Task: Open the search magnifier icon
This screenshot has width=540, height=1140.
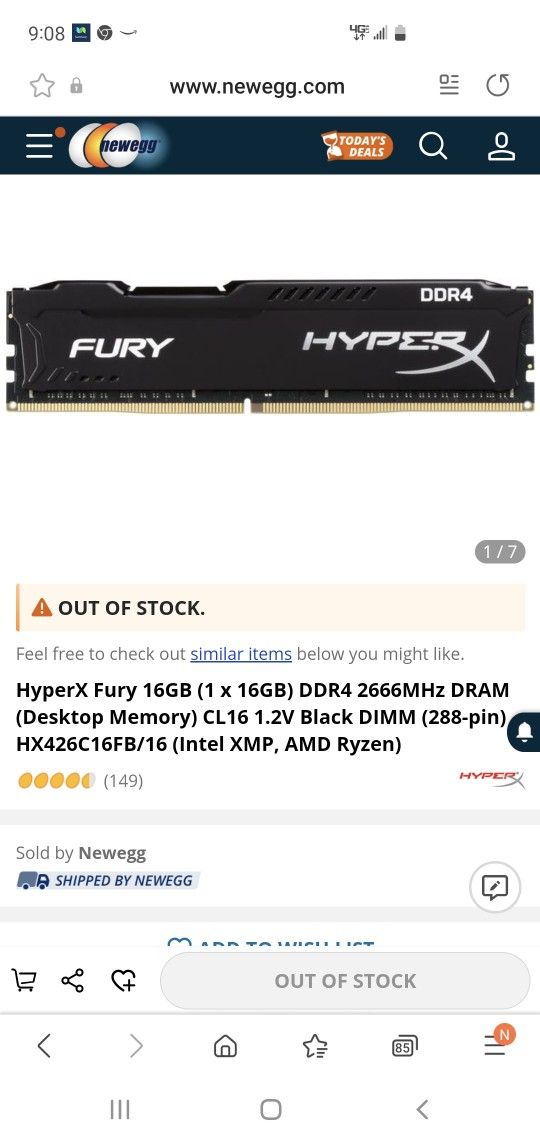Action: (433, 146)
